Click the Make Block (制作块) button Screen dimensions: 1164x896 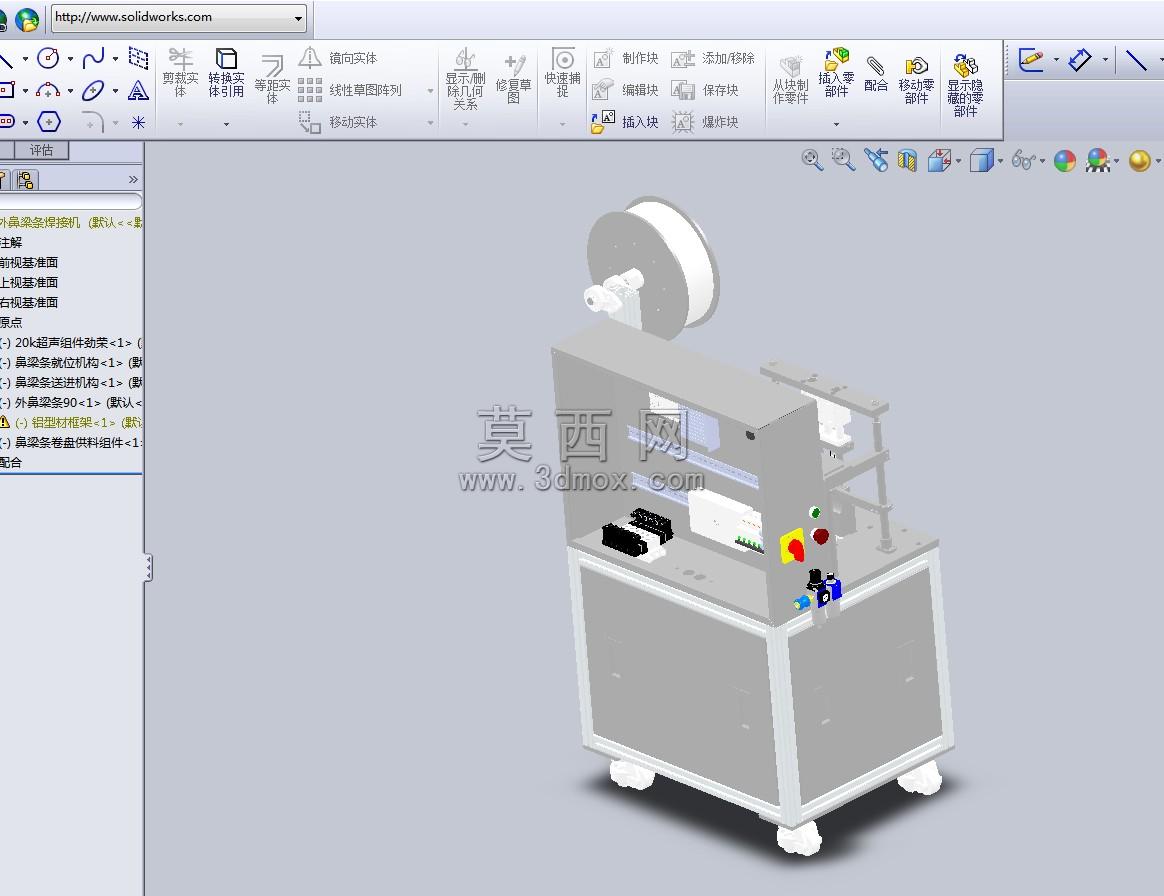point(626,58)
